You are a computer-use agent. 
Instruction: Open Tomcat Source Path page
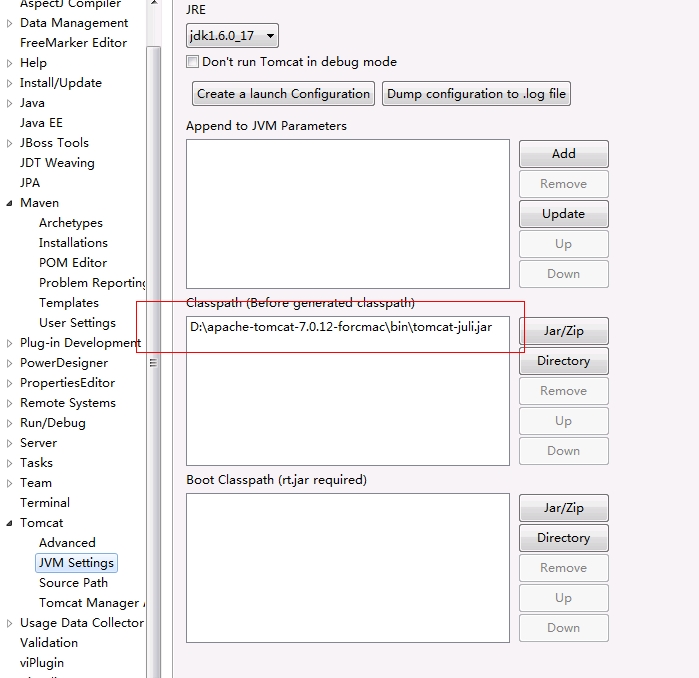point(74,583)
